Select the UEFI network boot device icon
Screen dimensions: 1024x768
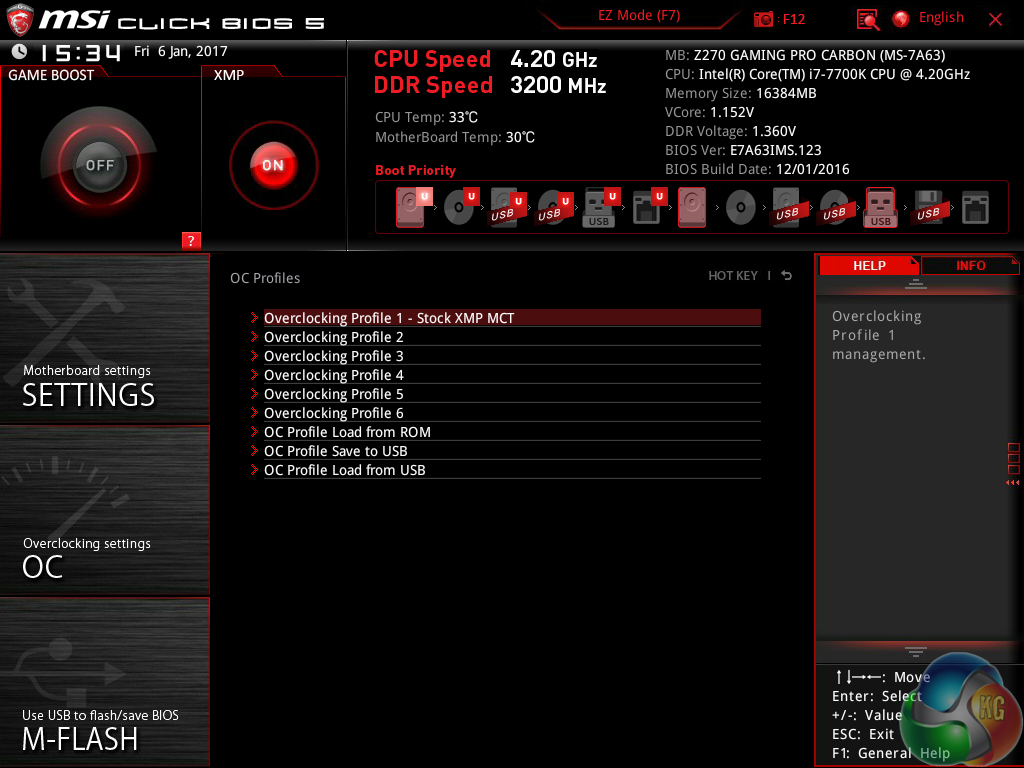point(648,208)
